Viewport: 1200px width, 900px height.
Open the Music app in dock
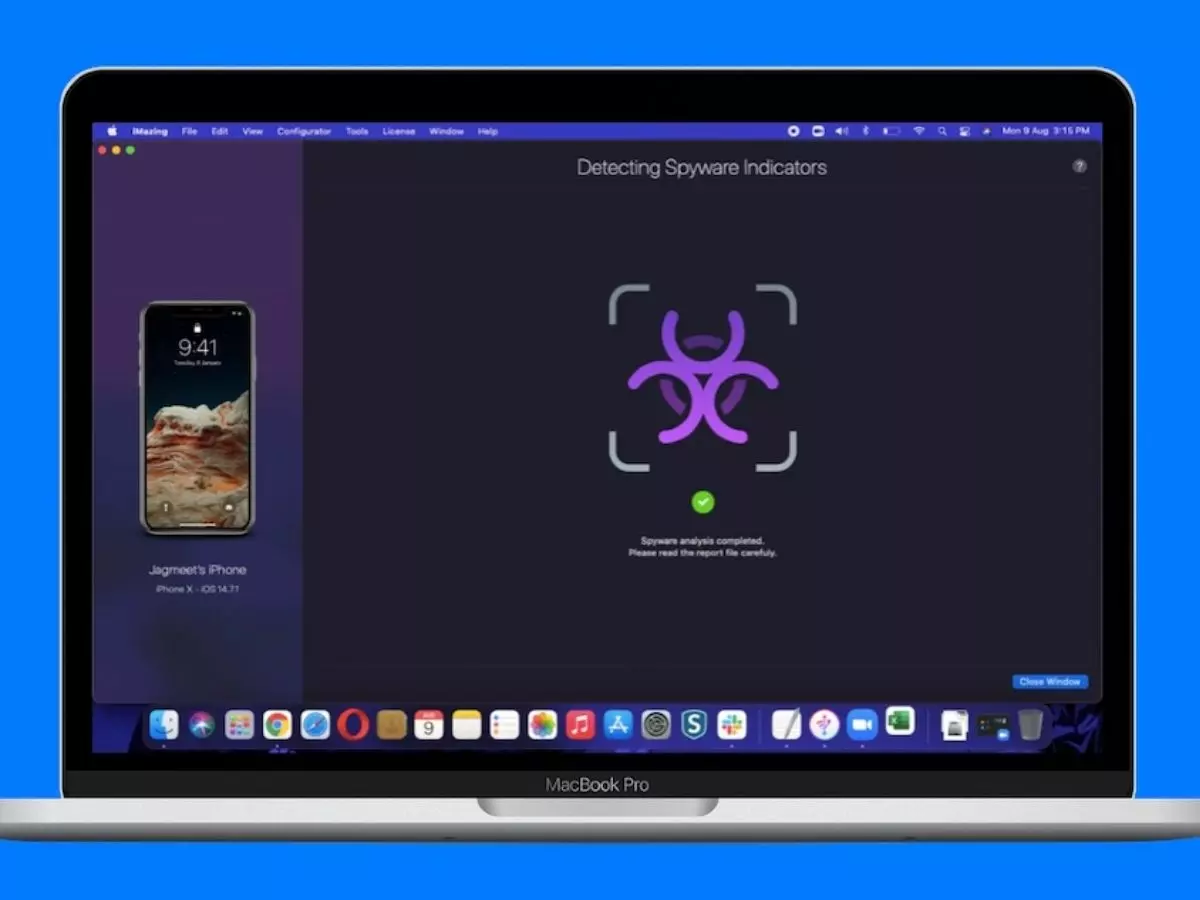[580, 725]
